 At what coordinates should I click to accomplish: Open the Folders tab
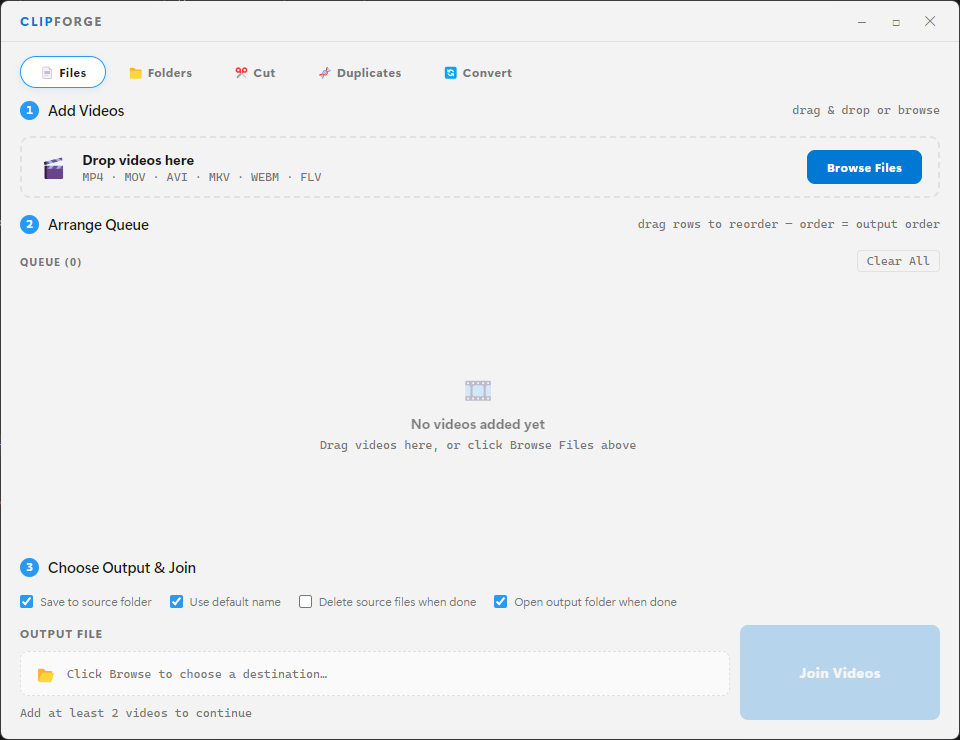160,73
